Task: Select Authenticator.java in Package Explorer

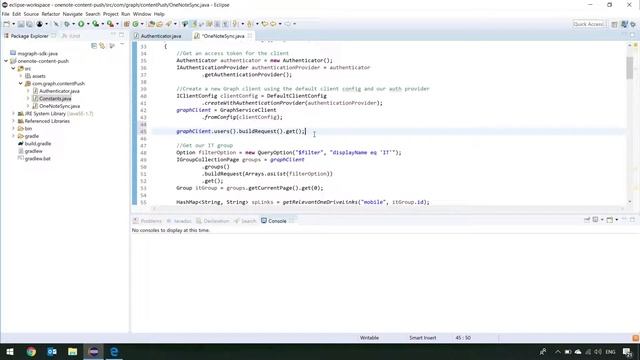Action: point(59,91)
